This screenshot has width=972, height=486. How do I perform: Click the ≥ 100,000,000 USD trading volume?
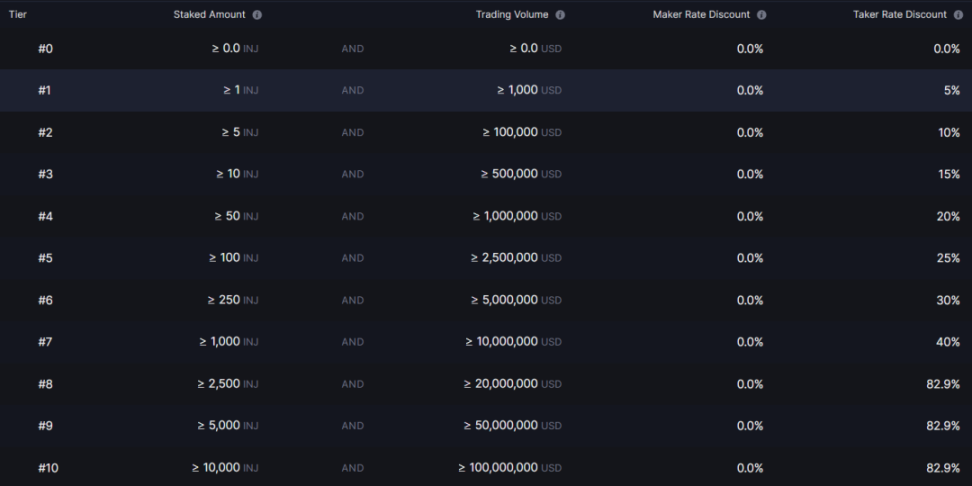509,468
